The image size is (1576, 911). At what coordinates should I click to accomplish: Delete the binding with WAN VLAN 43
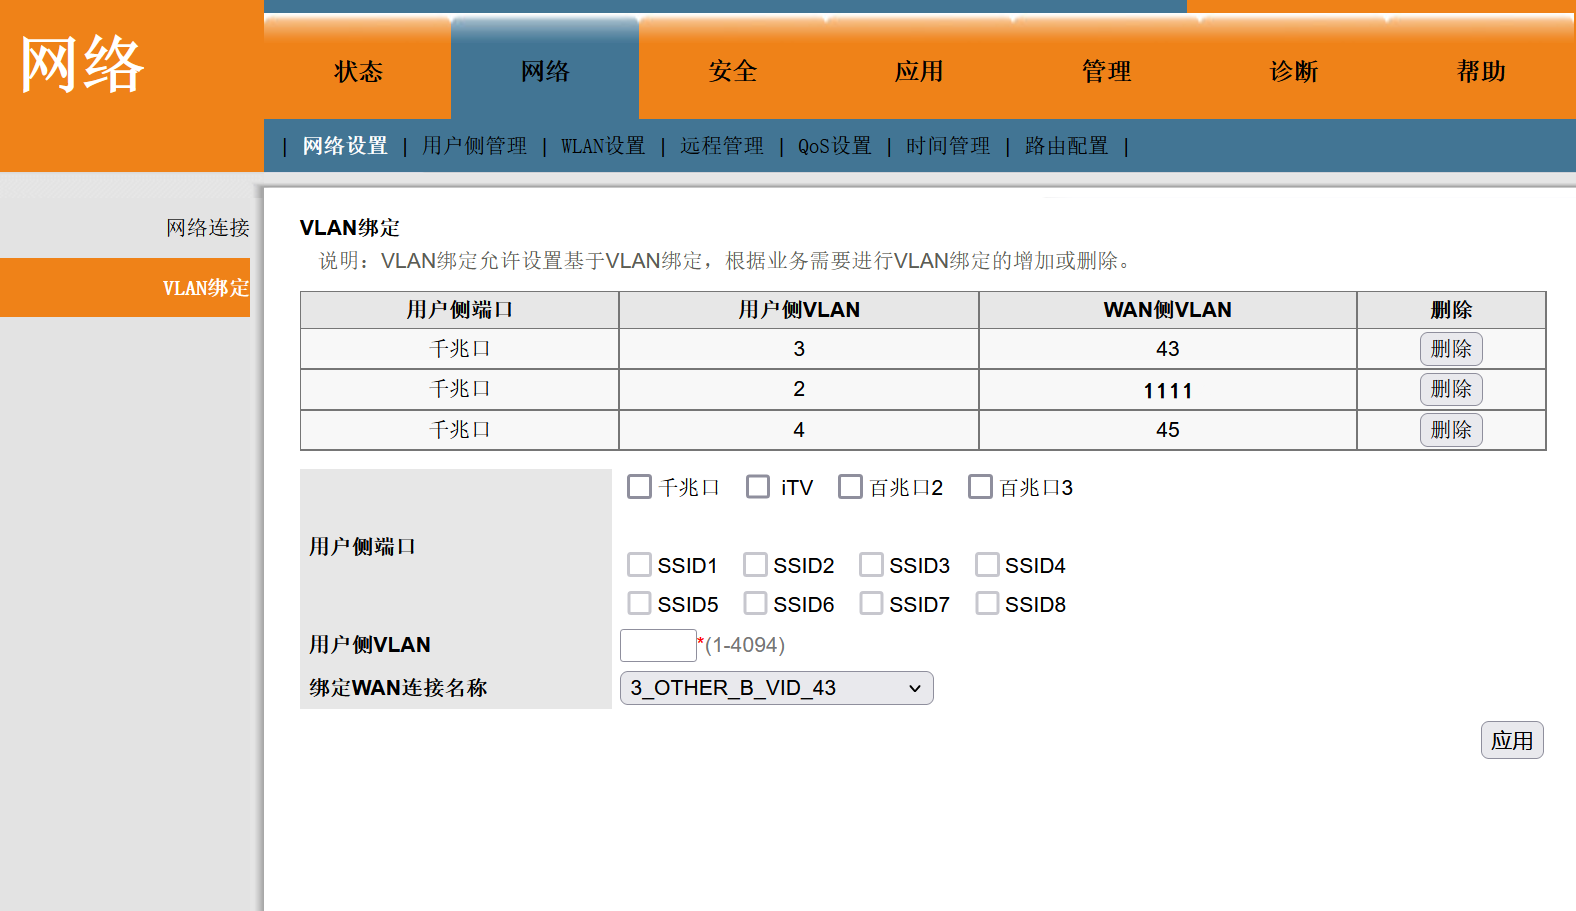1450,349
